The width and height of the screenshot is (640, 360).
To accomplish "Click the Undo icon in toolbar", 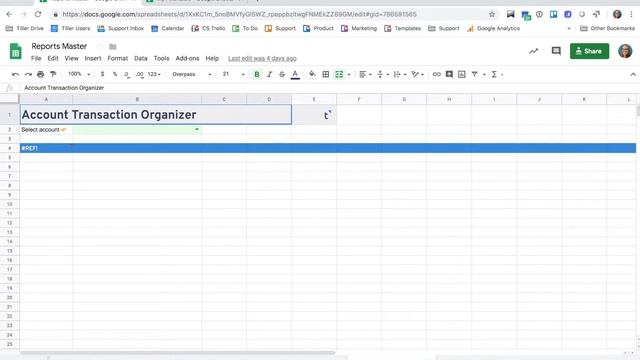I will coord(16,74).
